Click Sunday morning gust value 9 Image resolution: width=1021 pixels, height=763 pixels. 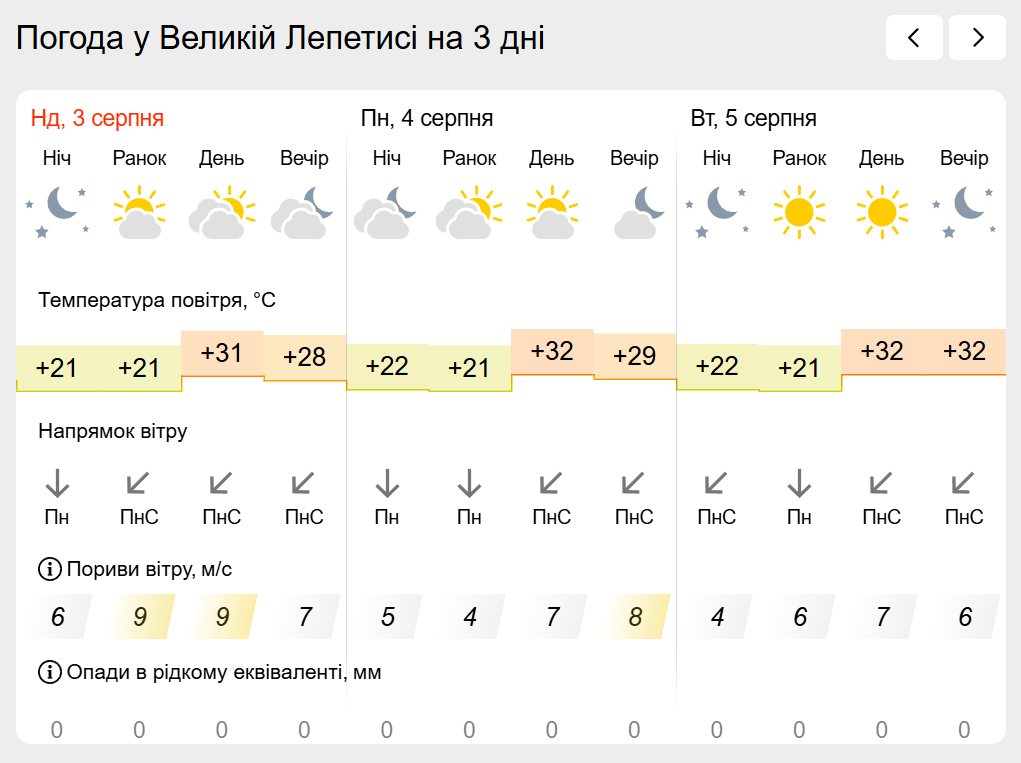click(x=140, y=617)
